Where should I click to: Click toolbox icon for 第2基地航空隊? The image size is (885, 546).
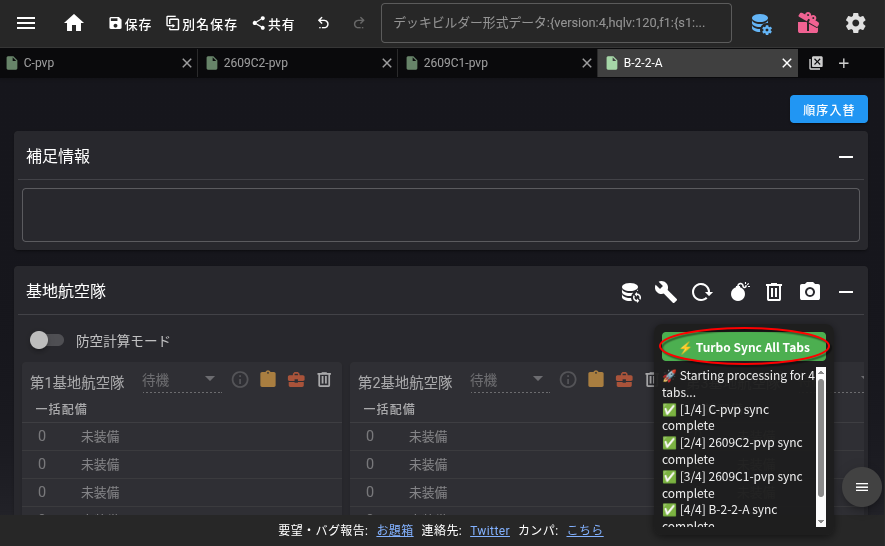624,380
